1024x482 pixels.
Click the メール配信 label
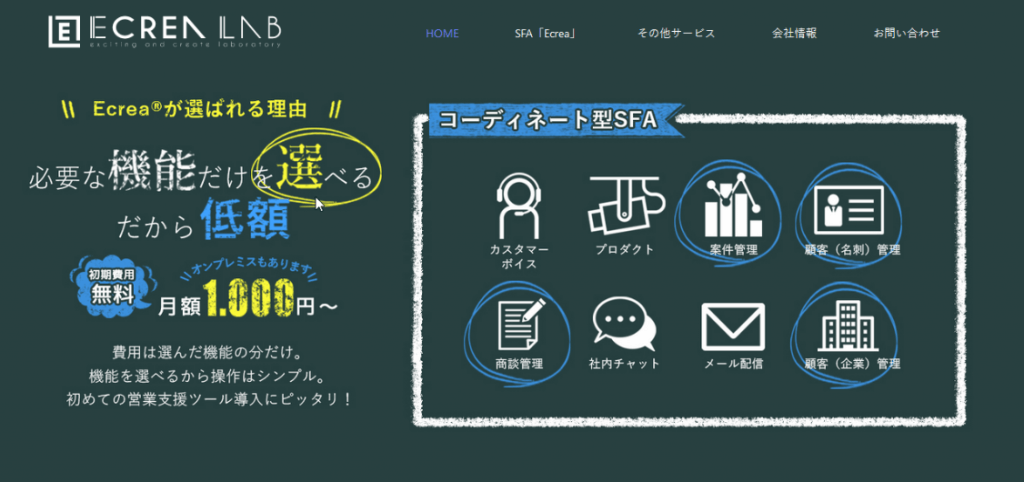pos(733,364)
